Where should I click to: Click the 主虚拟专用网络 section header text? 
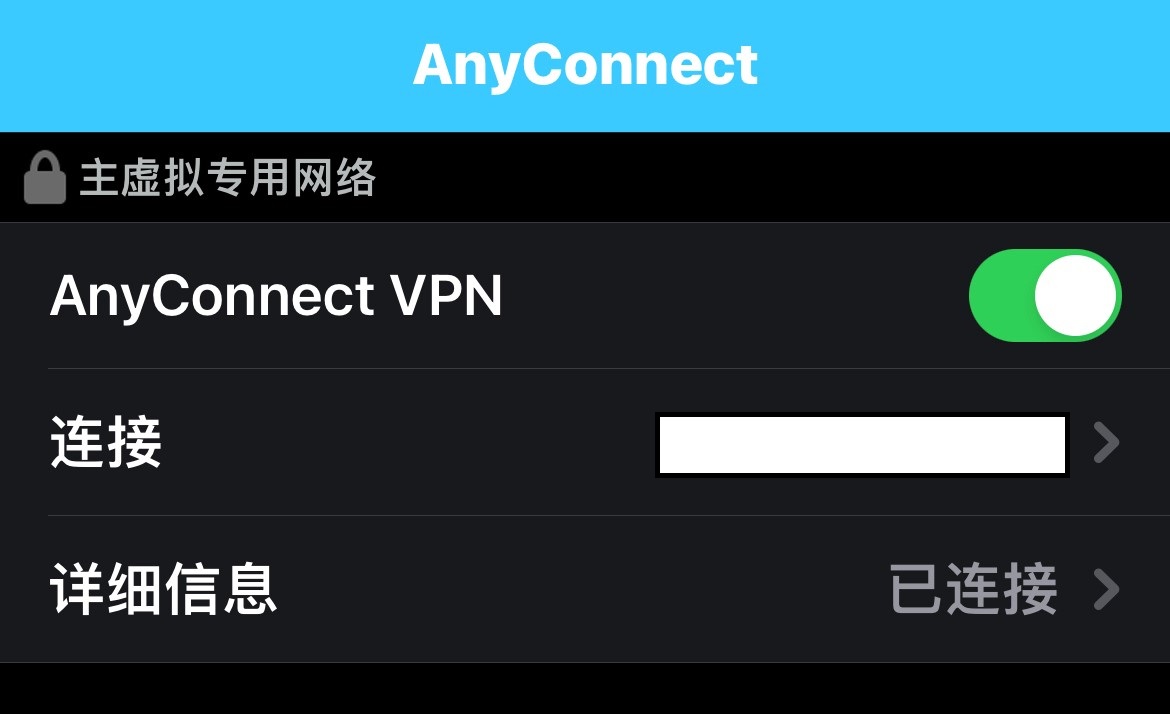click(x=228, y=178)
